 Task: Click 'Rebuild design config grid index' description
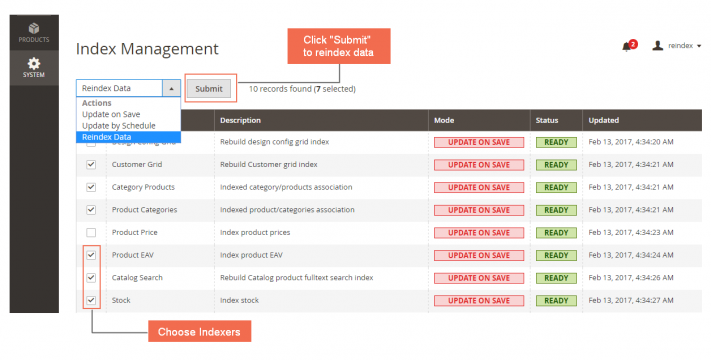[275, 142]
